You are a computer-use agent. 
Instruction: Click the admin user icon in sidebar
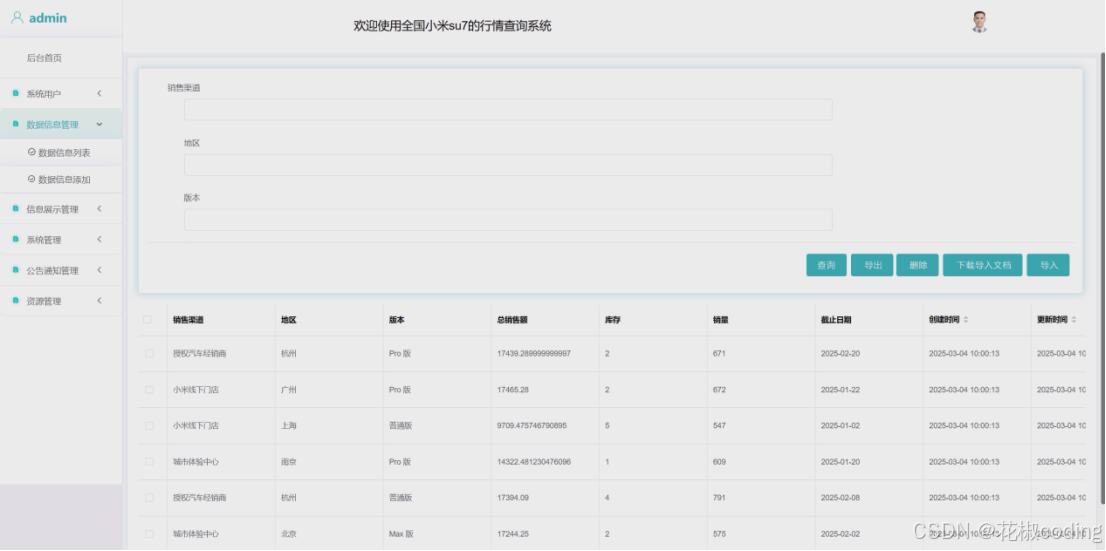click(x=18, y=18)
